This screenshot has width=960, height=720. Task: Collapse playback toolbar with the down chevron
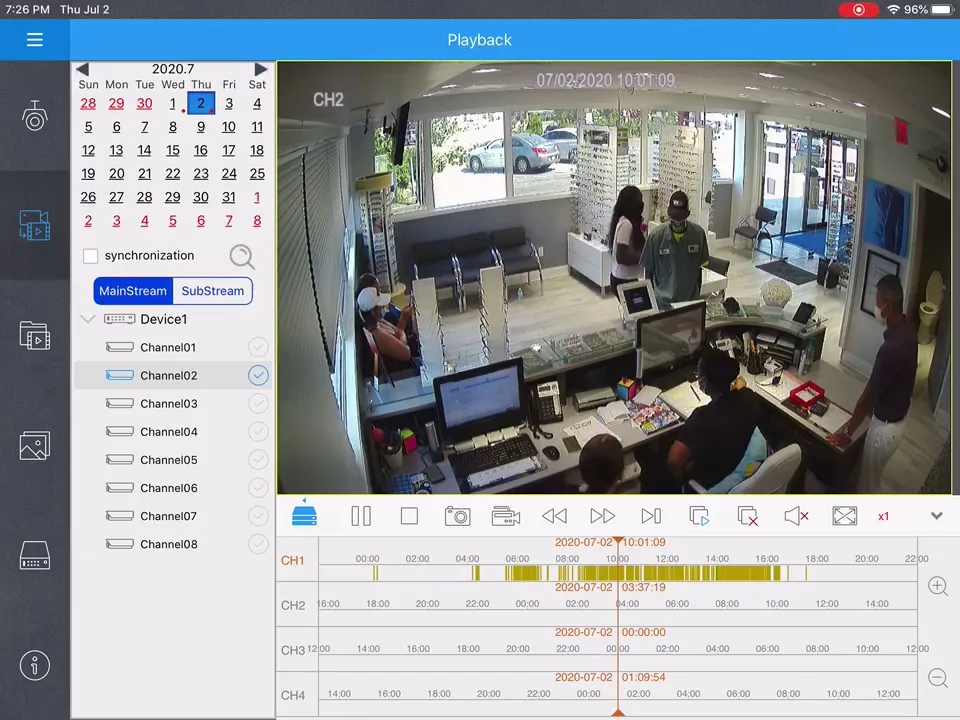click(x=936, y=516)
